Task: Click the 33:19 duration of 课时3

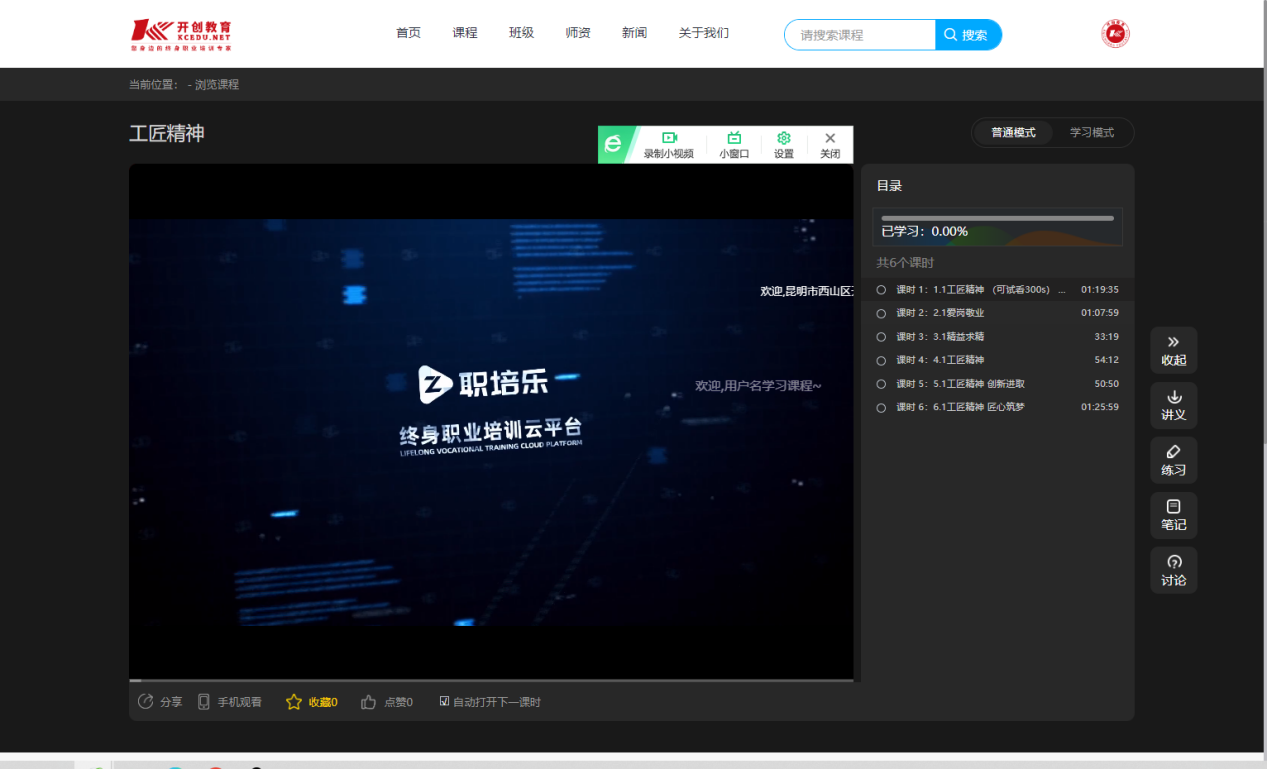Action: [x=1106, y=337]
